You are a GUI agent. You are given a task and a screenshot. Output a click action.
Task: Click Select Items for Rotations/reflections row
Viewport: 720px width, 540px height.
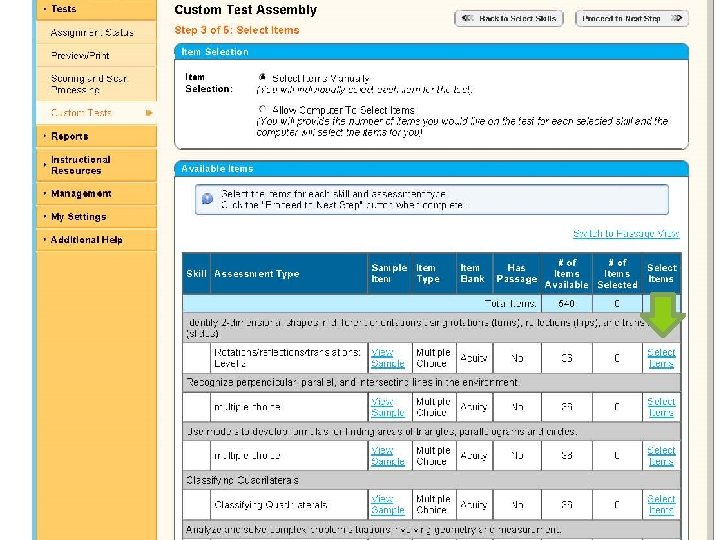(661, 358)
